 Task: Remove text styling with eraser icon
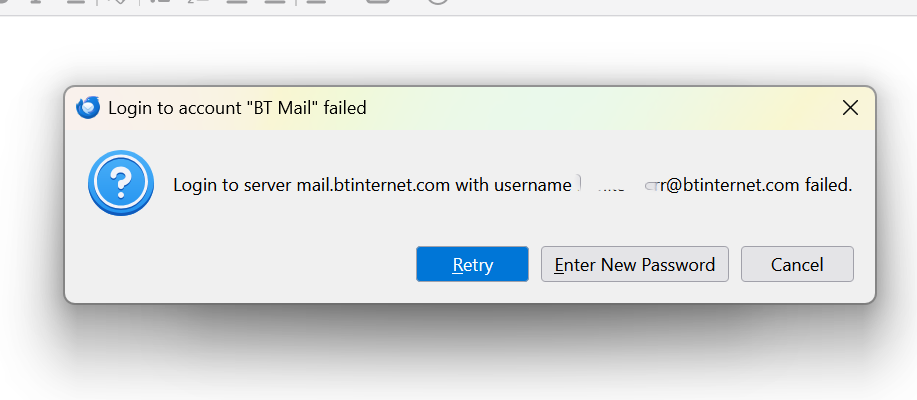point(118,2)
